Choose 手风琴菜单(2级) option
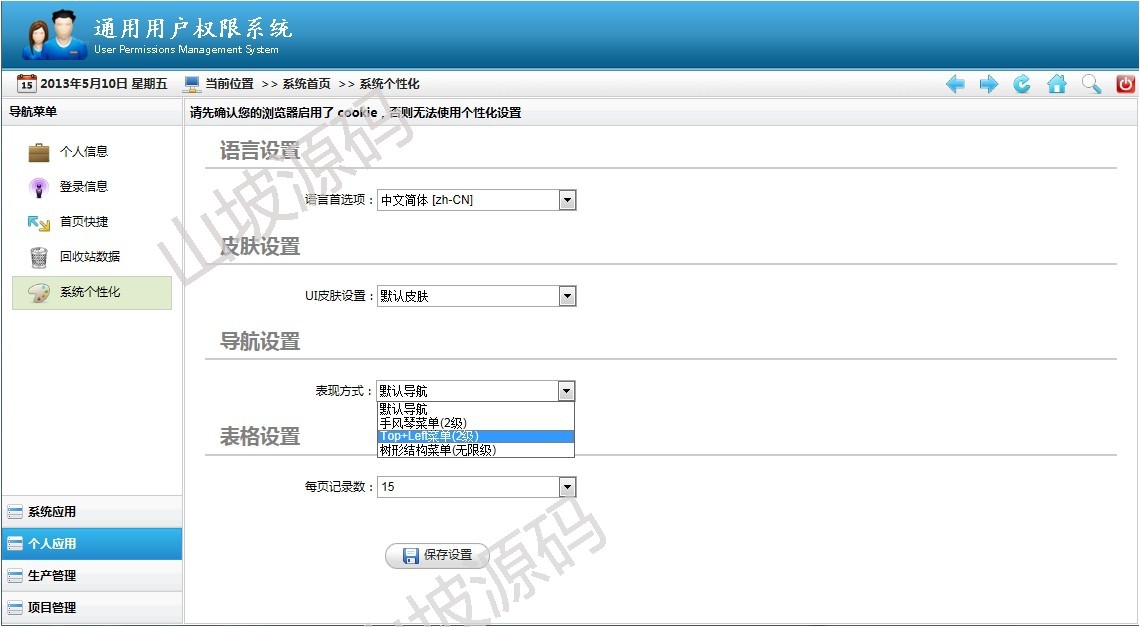Viewport: 1140px width, 627px height. point(475,423)
